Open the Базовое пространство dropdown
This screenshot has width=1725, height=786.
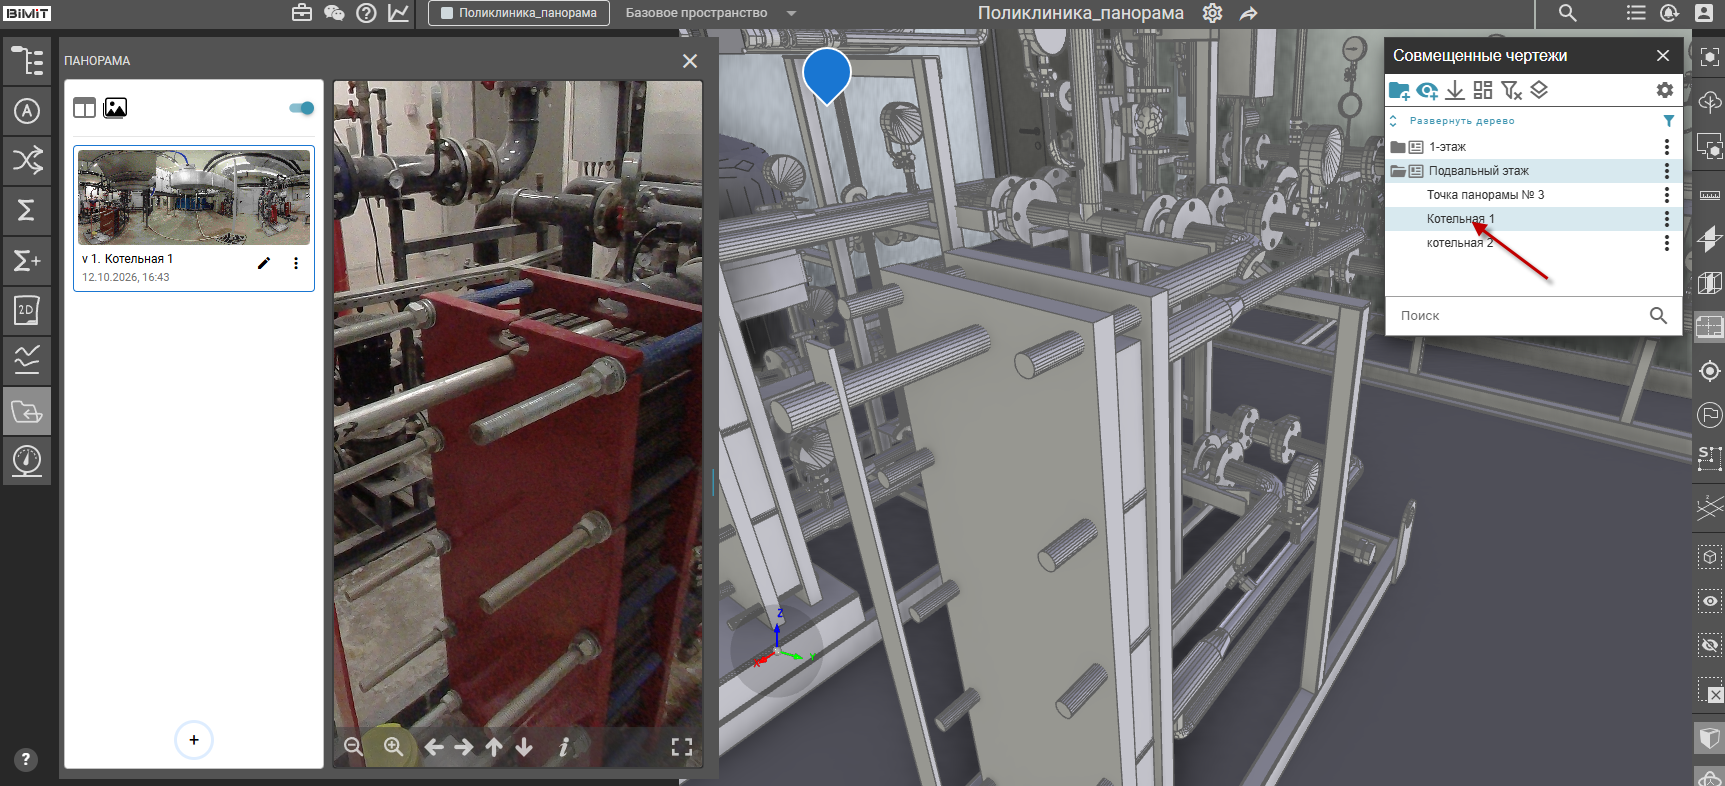[x=711, y=13]
